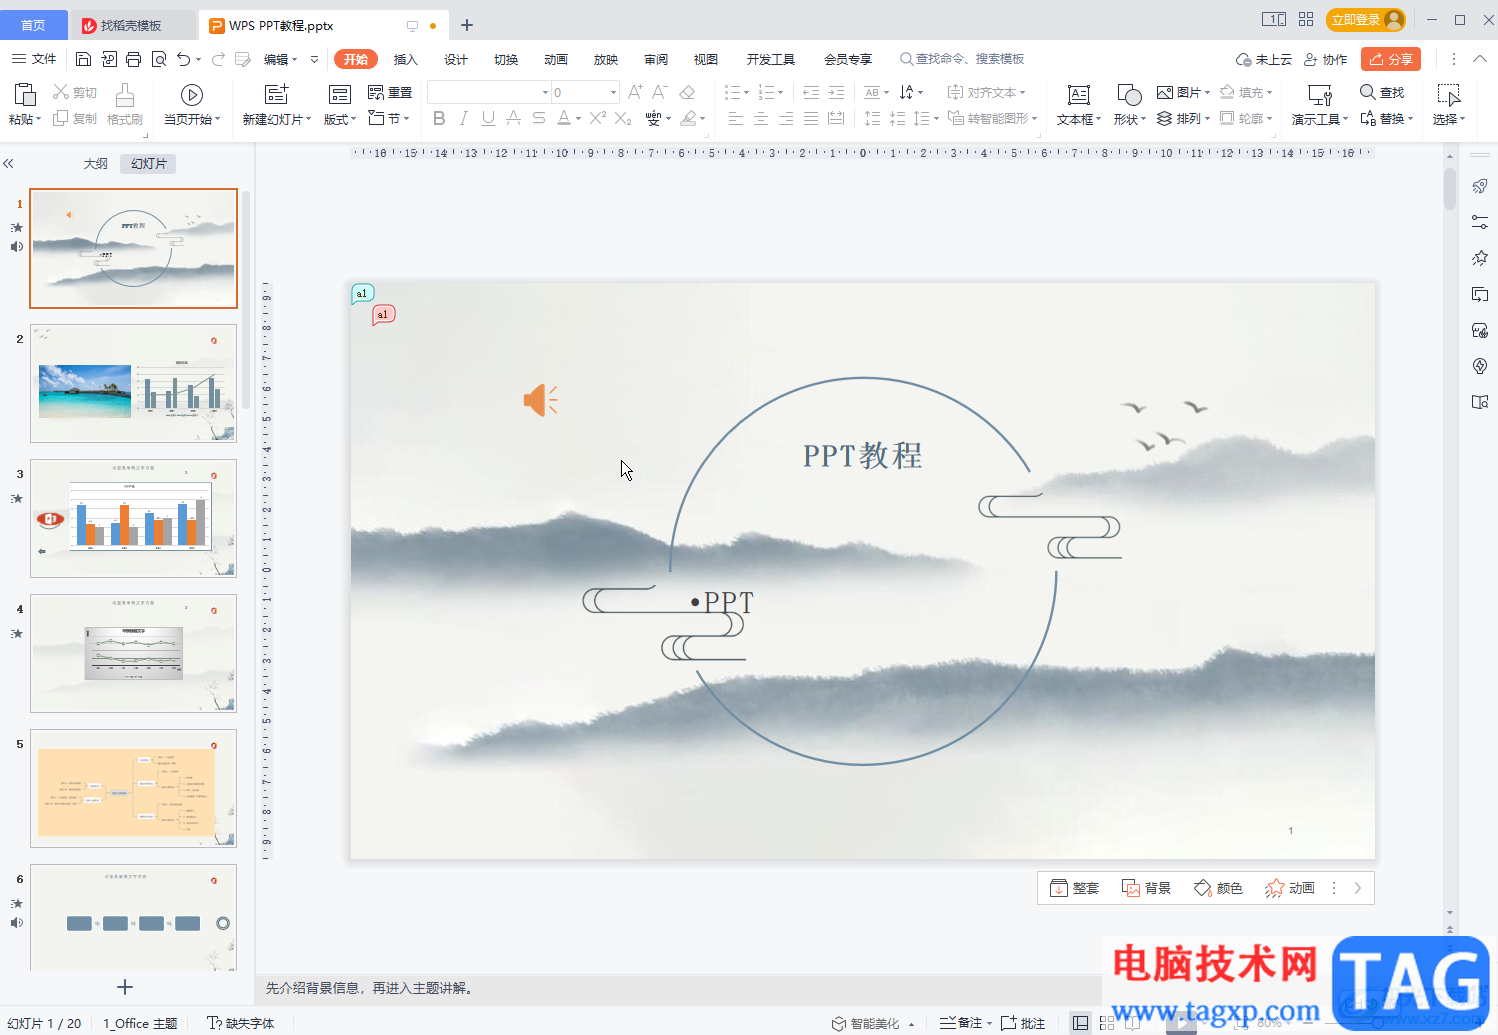This screenshot has width=1498, height=1035.
Task: Open the 动画 ribbon tab
Action: (x=555, y=59)
